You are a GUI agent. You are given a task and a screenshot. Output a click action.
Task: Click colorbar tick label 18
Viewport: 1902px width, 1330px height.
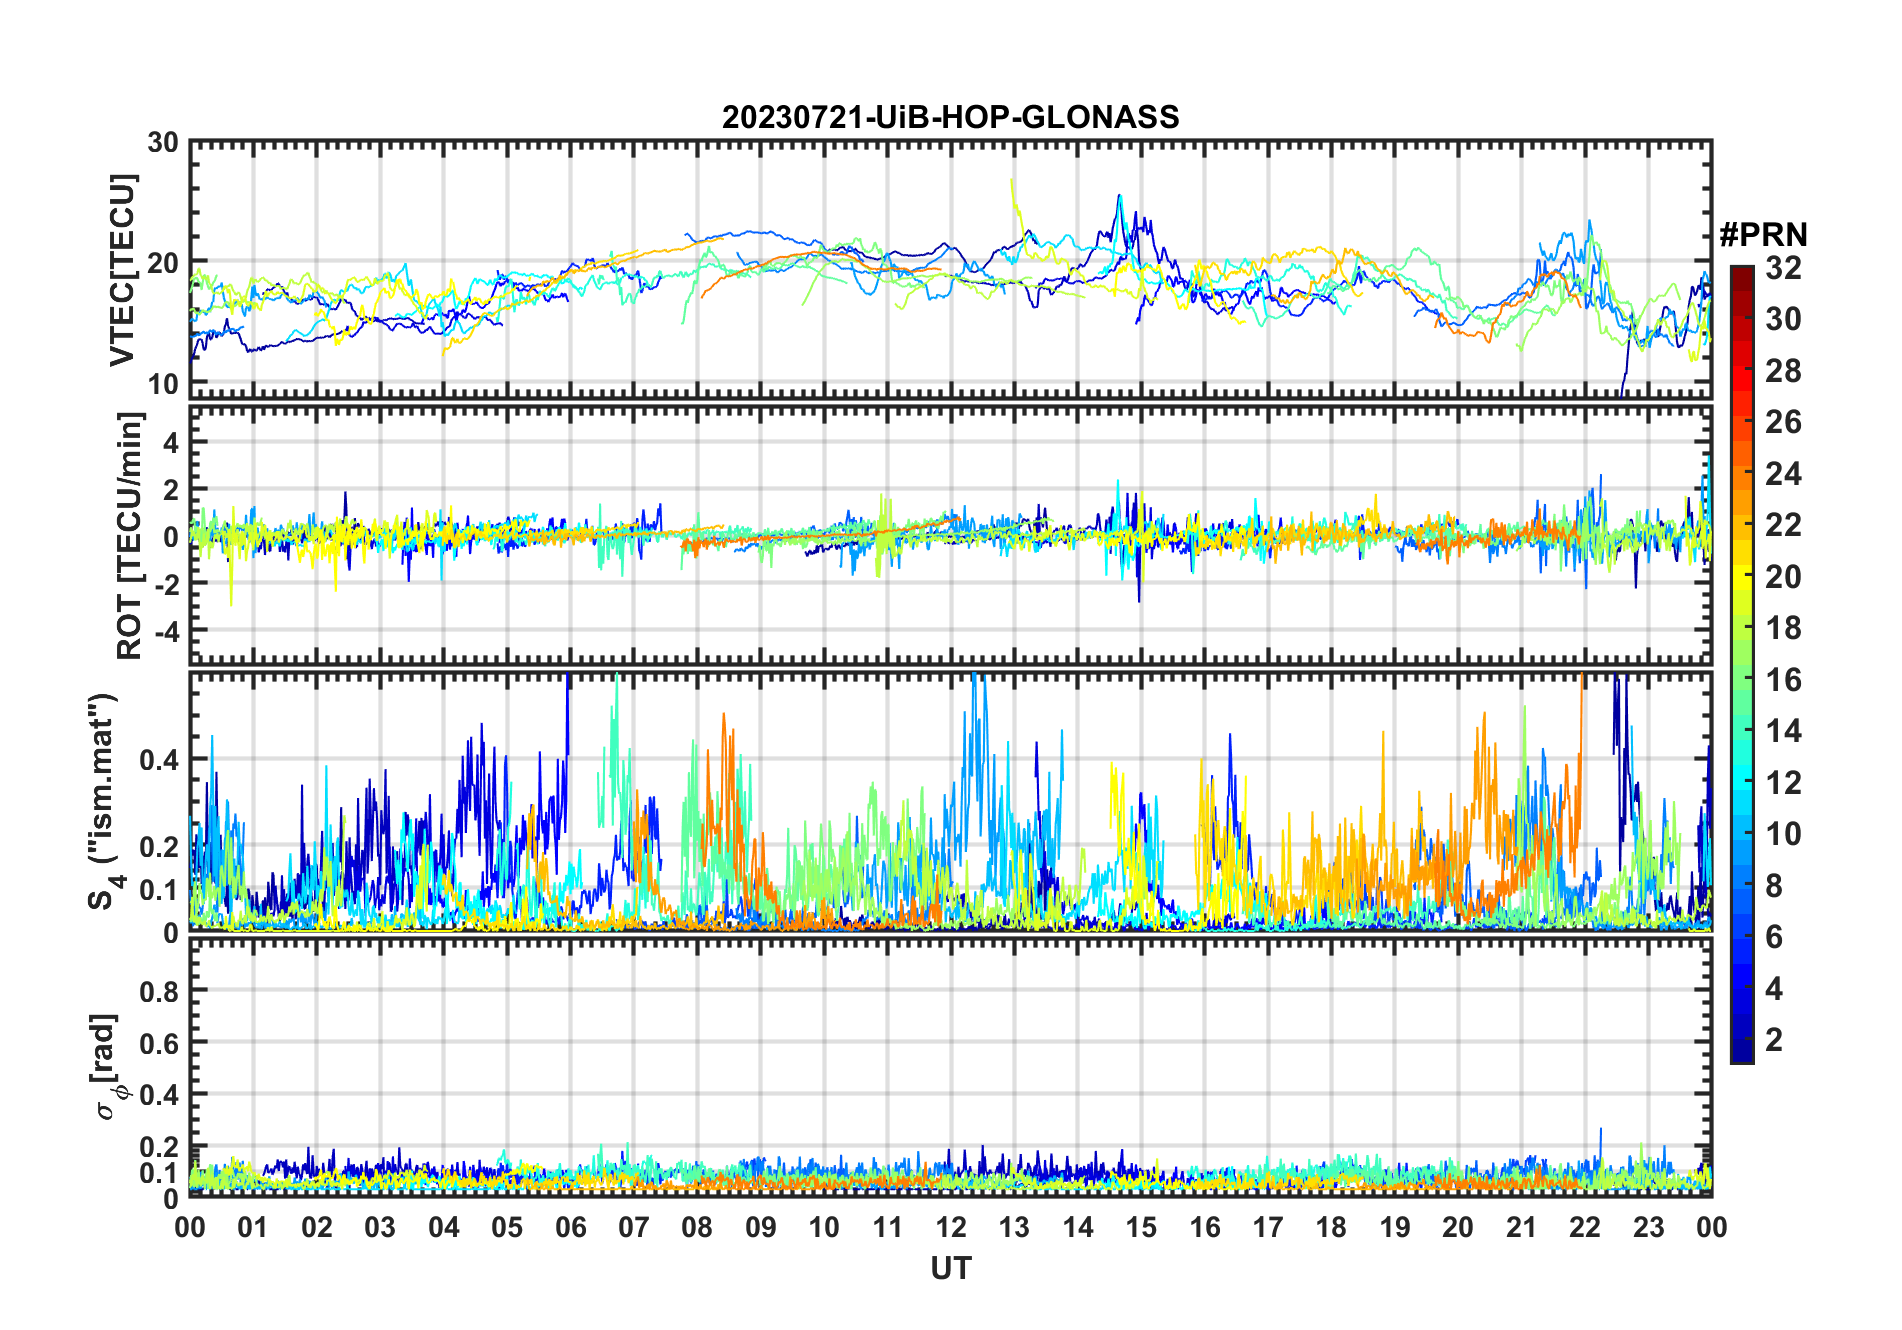click(1783, 628)
